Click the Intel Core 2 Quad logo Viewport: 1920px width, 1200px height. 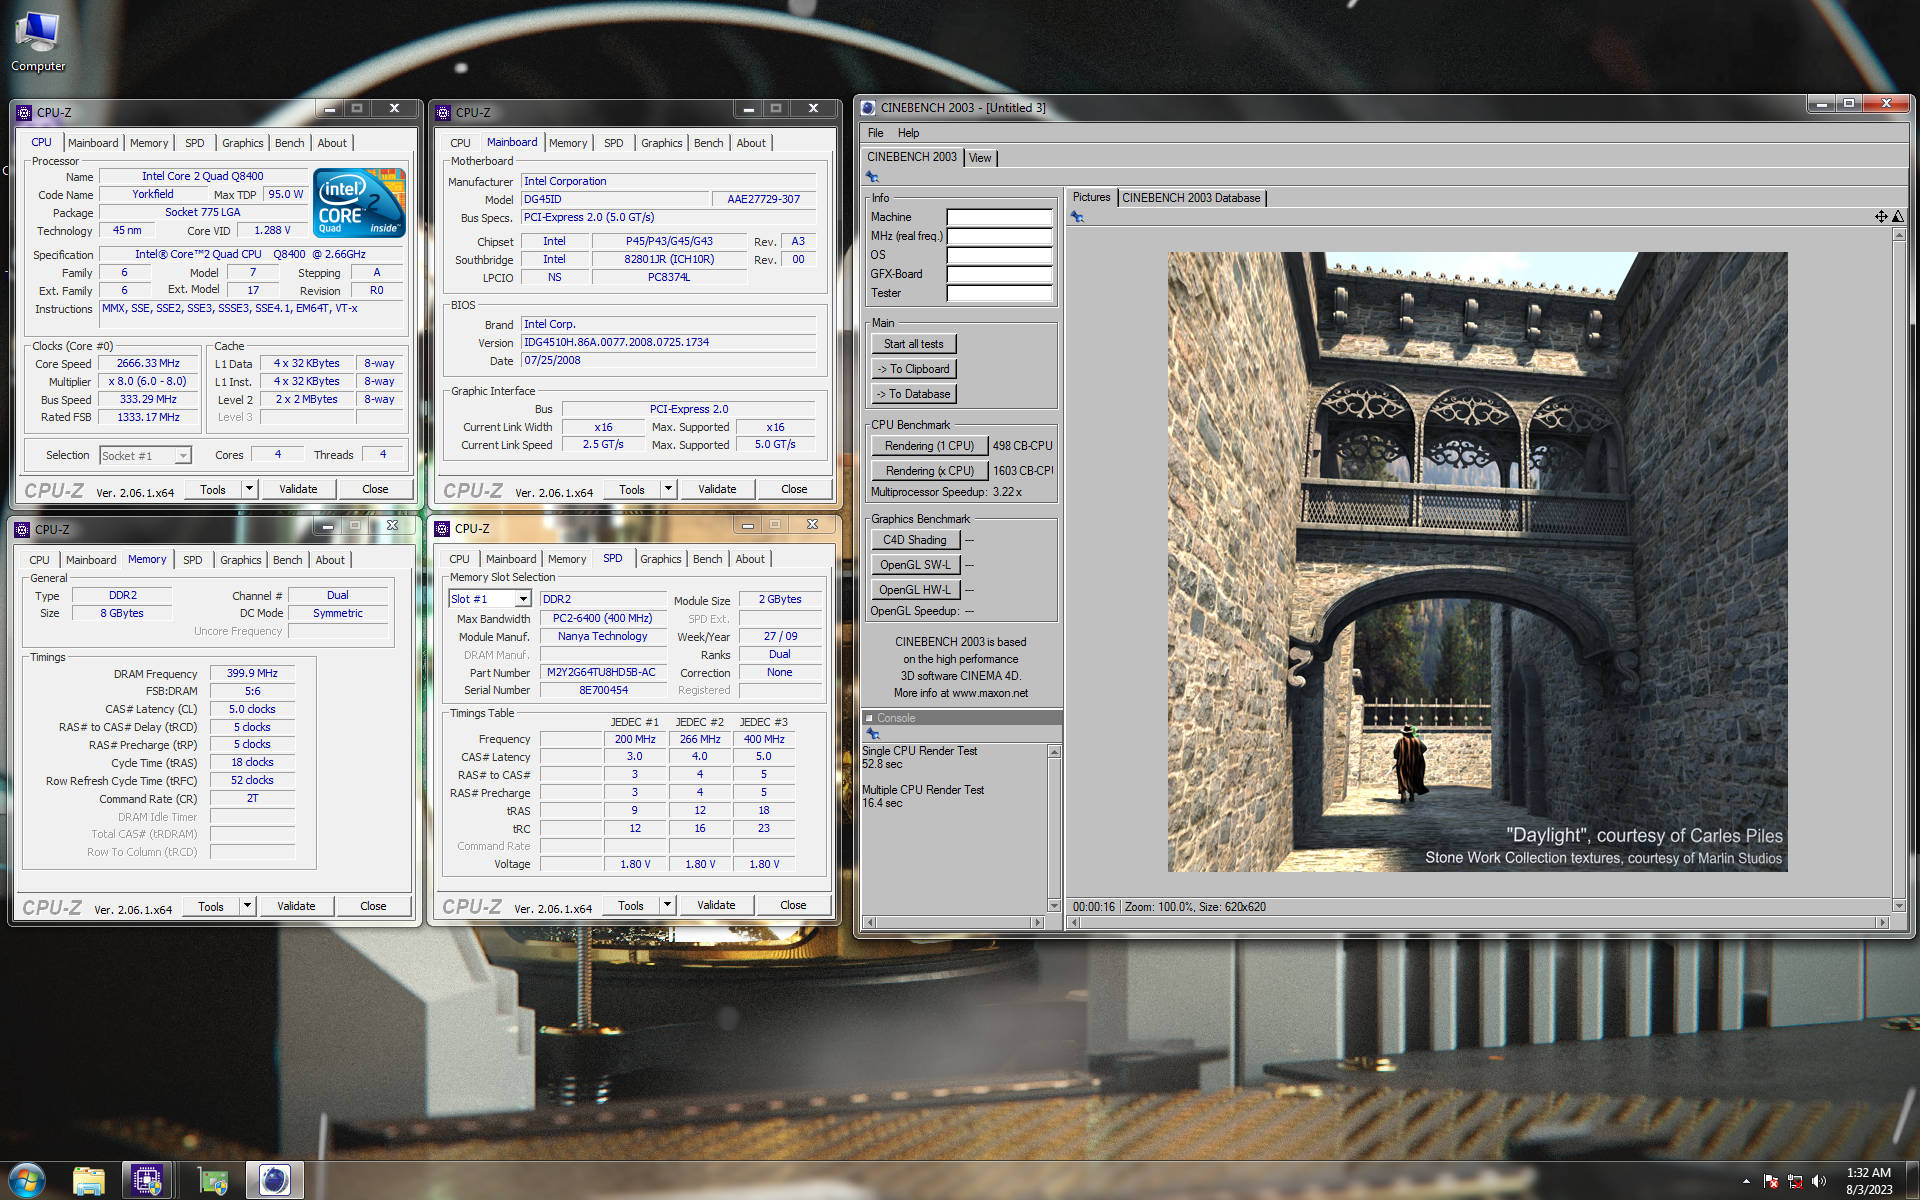[x=359, y=202]
